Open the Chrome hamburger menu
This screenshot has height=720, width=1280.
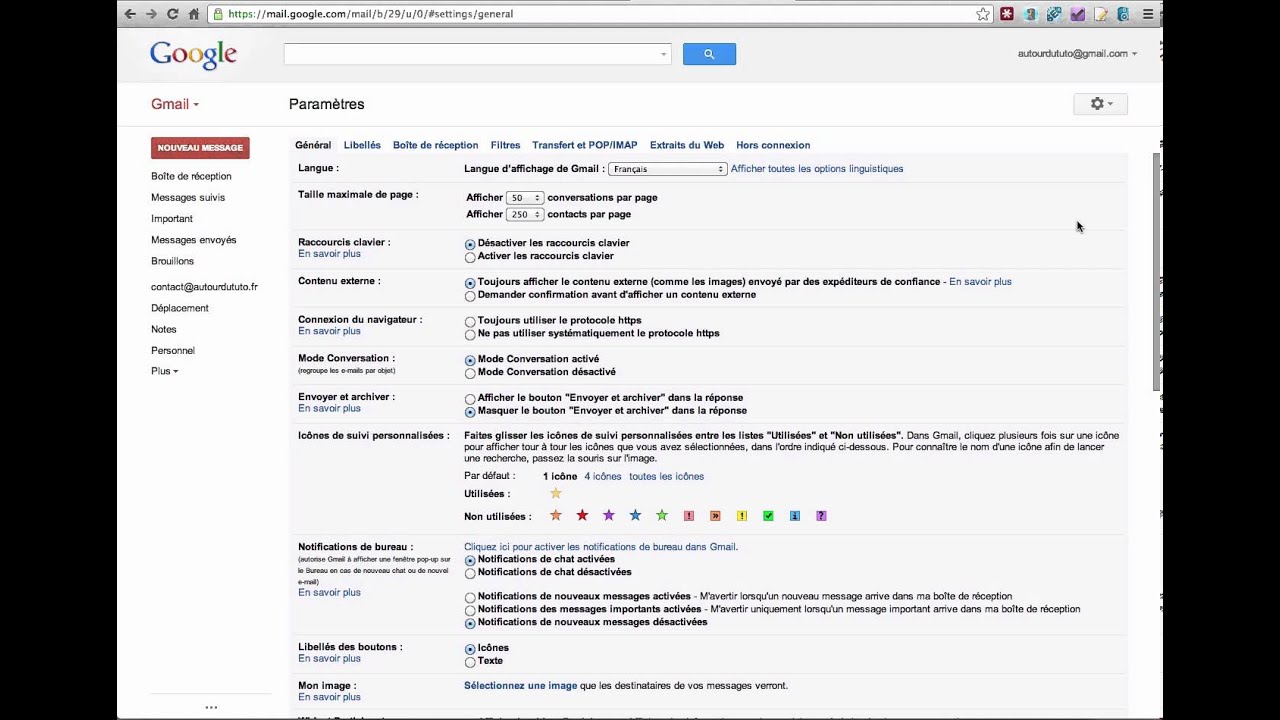pyautogui.click(x=1148, y=14)
